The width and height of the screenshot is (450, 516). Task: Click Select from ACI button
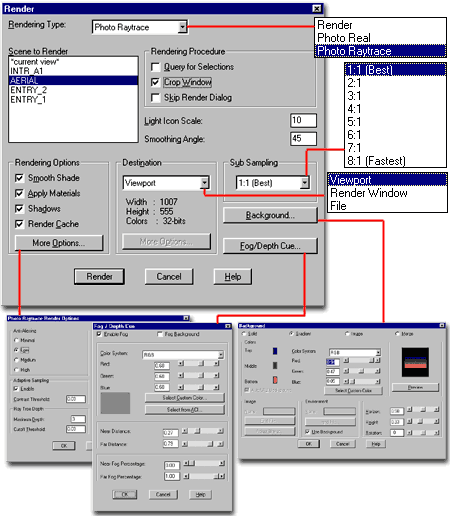(x=185, y=410)
